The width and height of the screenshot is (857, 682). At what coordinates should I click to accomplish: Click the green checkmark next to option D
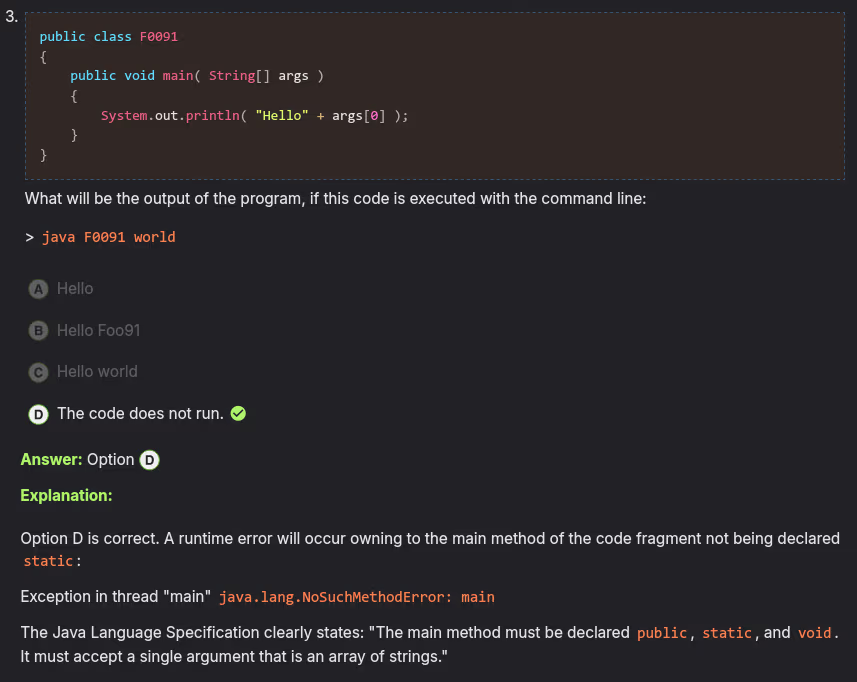(x=238, y=413)
